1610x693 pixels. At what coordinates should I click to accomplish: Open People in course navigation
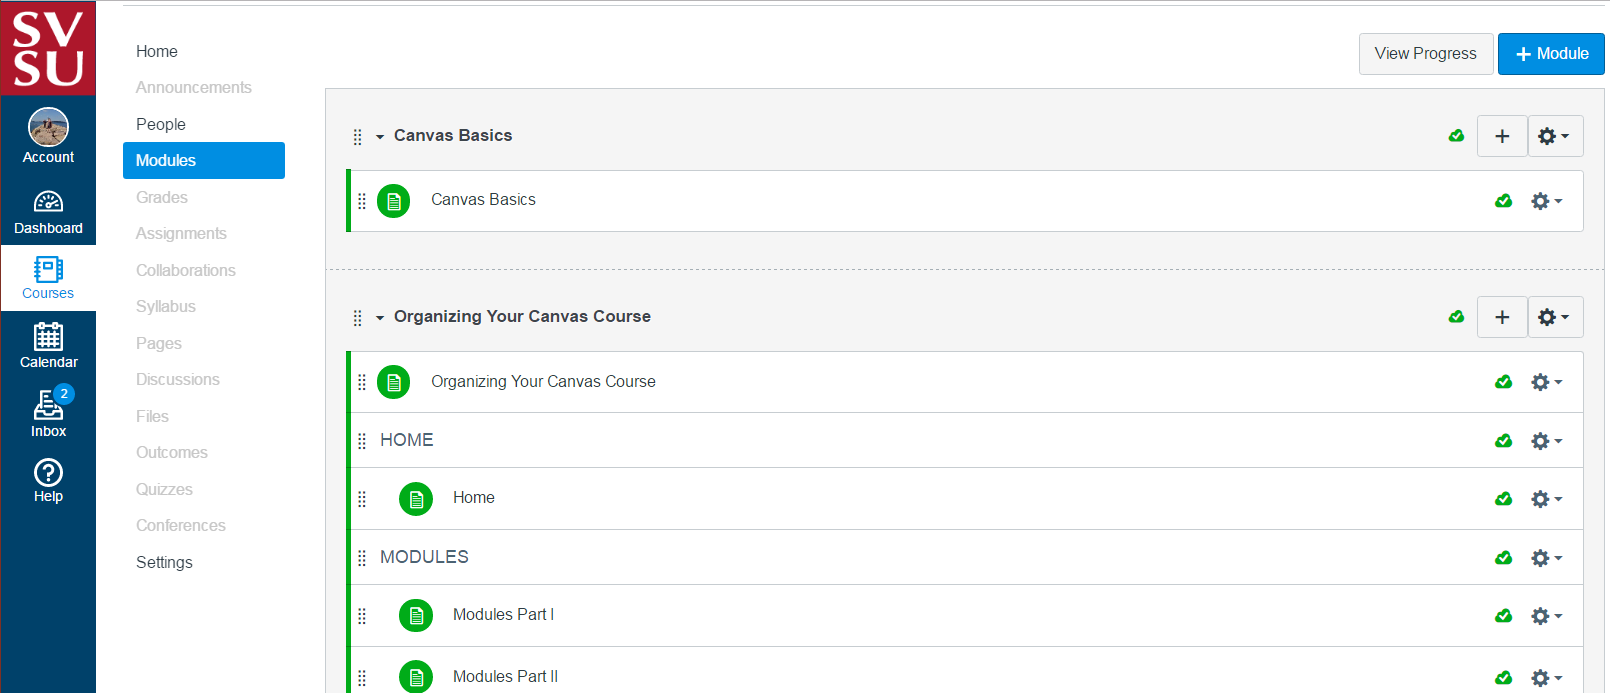(161, 124)
